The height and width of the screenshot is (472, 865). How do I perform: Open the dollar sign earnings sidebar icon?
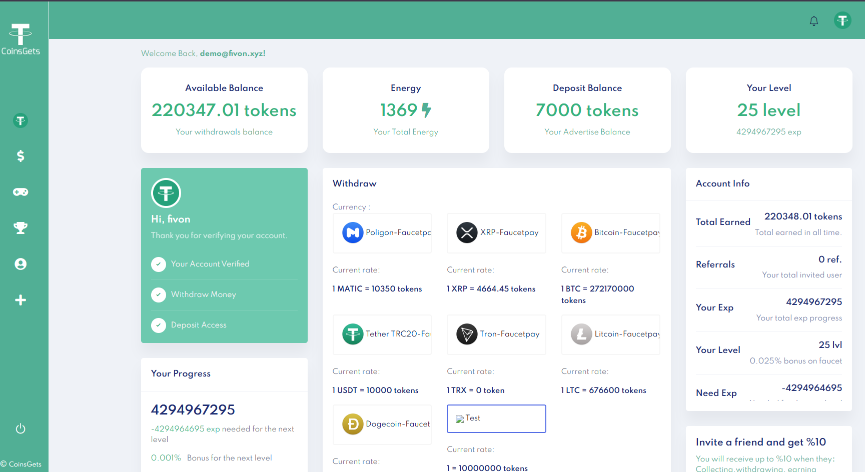pyautogui.click(x=20, y=156)
